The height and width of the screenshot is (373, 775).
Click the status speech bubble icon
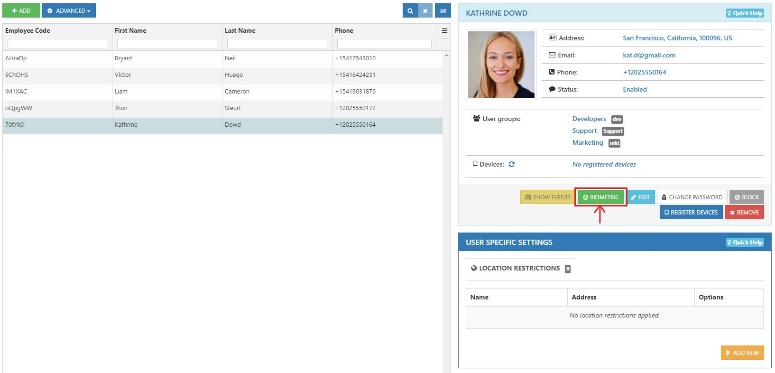tap(552, 89)
